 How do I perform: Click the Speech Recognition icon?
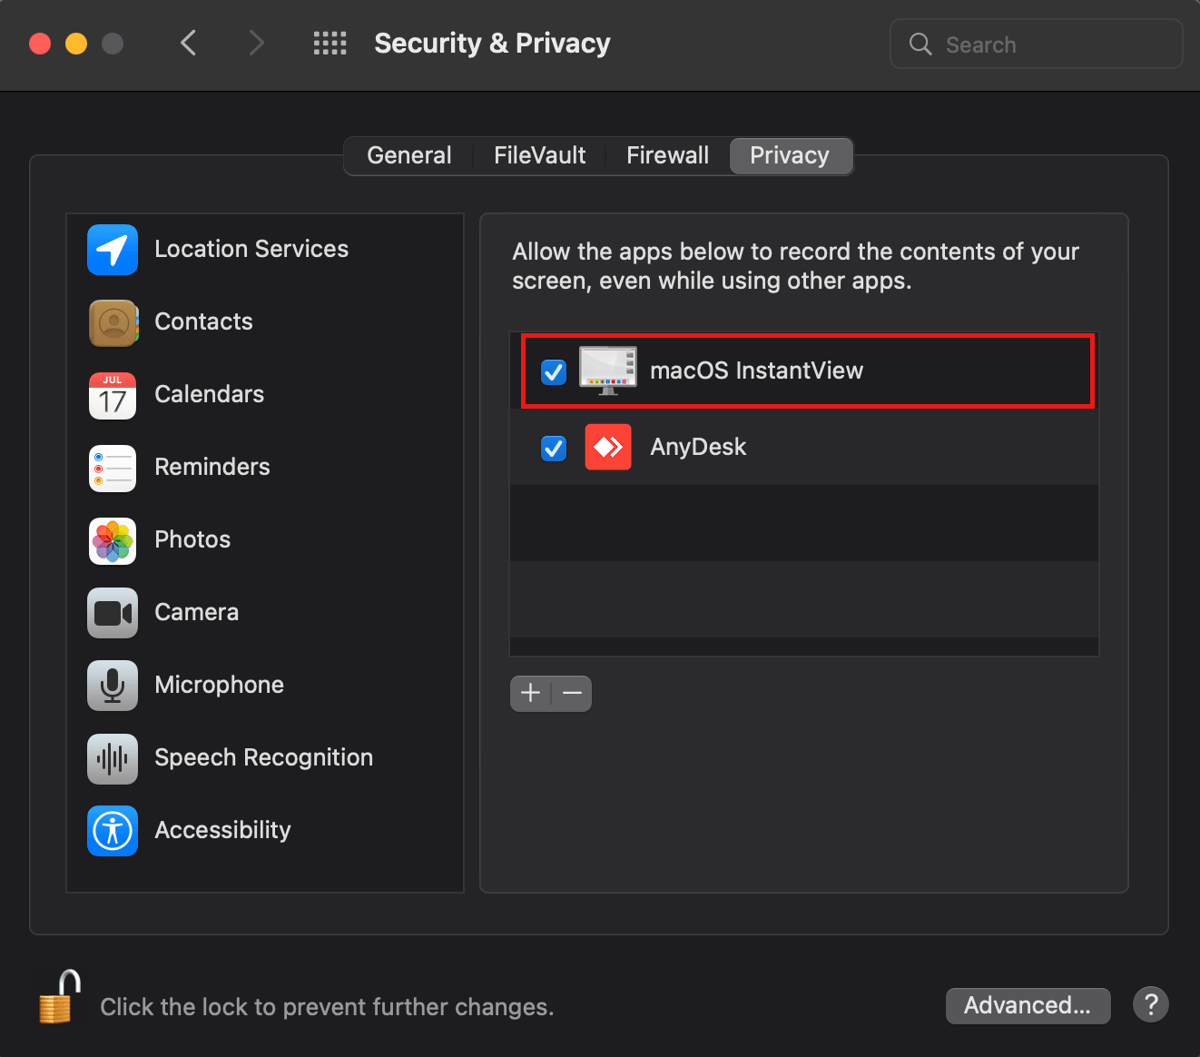pyautogui.click(x=112, y=759)
